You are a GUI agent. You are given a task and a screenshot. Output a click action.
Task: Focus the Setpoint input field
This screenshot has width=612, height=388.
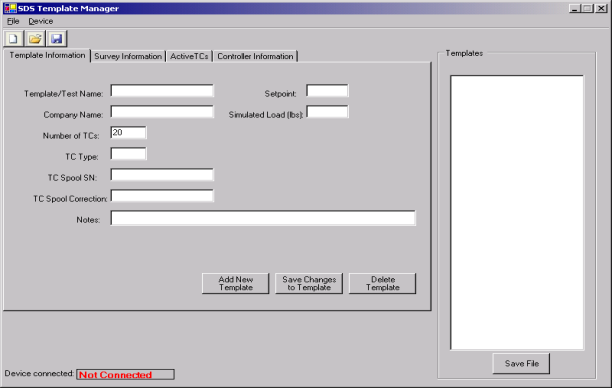(327, 91)
